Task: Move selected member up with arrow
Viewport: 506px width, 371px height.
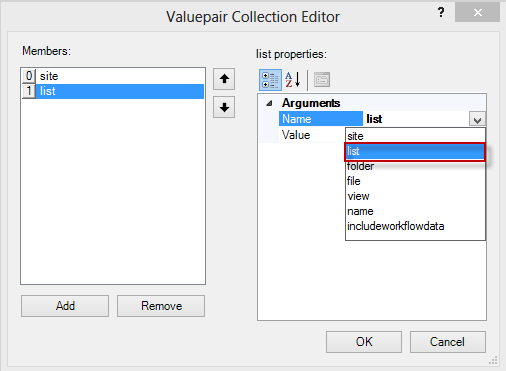Action: click(224, 79)
